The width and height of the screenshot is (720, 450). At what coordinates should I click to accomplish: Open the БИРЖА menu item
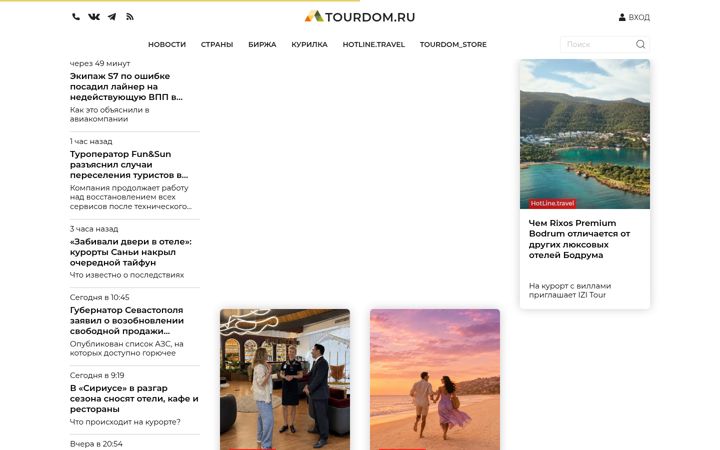262,45
